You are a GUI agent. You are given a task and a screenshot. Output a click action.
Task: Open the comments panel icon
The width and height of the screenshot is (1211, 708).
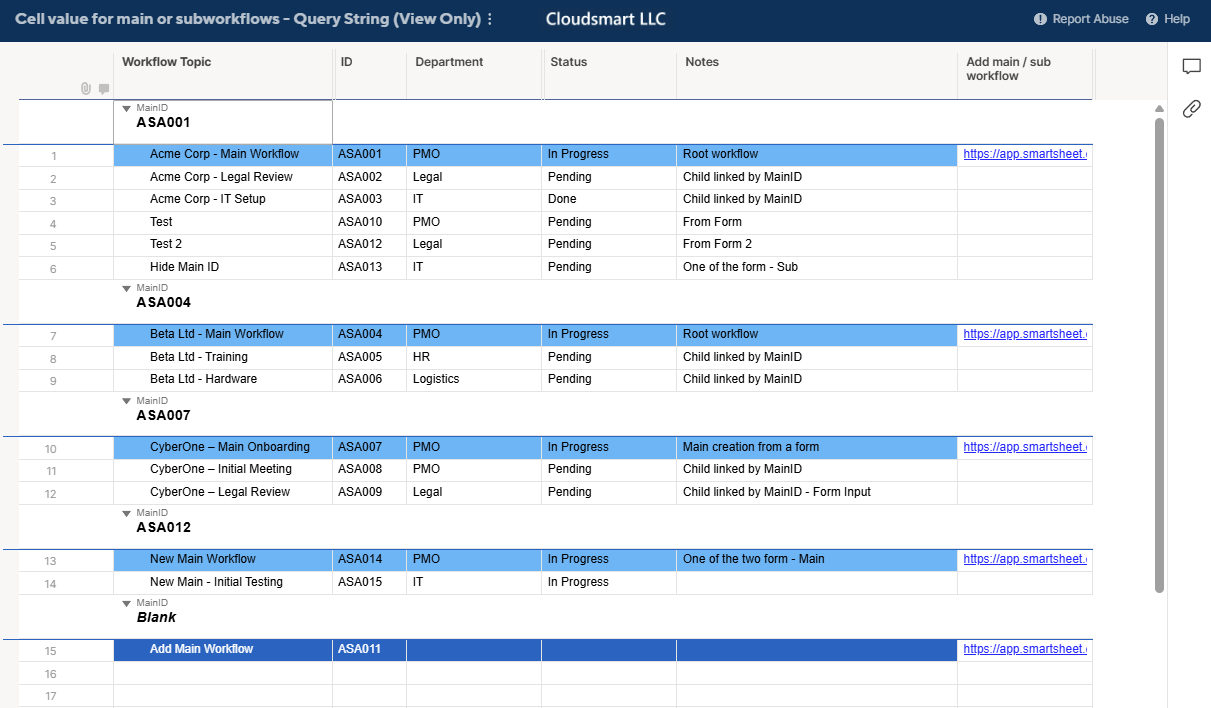(x=1191, y=67)
